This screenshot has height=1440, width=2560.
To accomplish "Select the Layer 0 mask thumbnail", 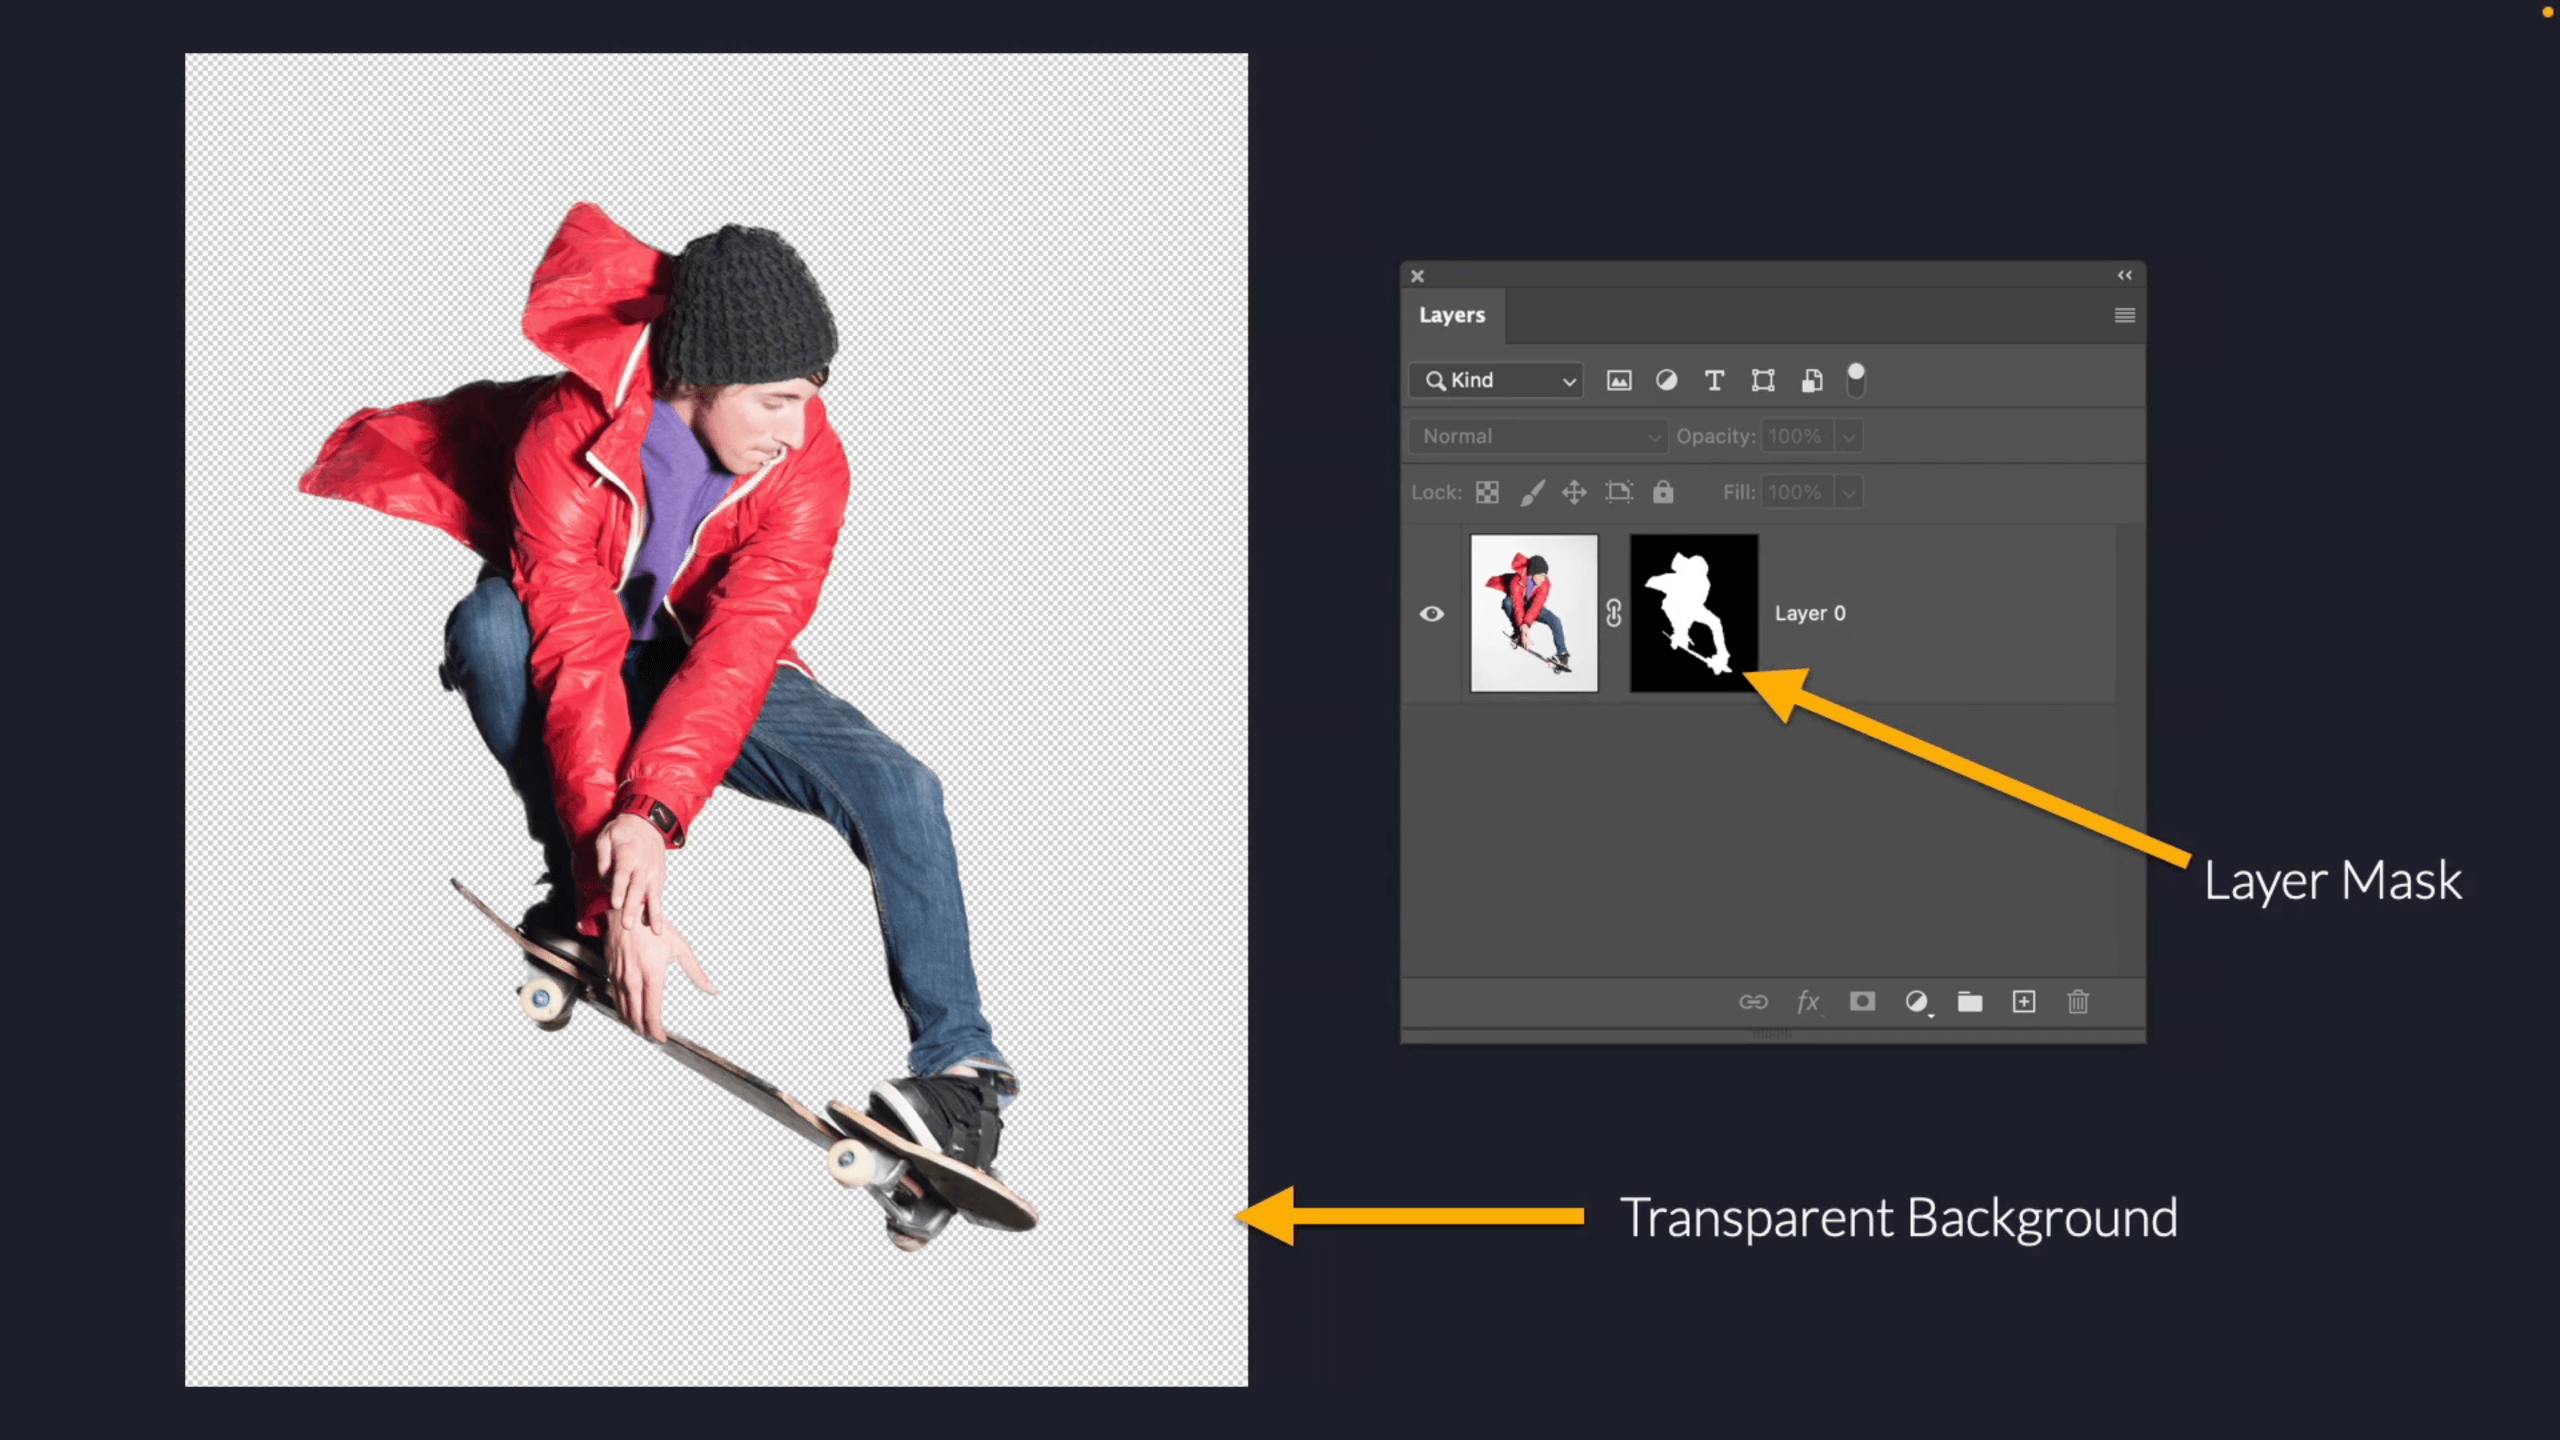I will (1694, 613).
